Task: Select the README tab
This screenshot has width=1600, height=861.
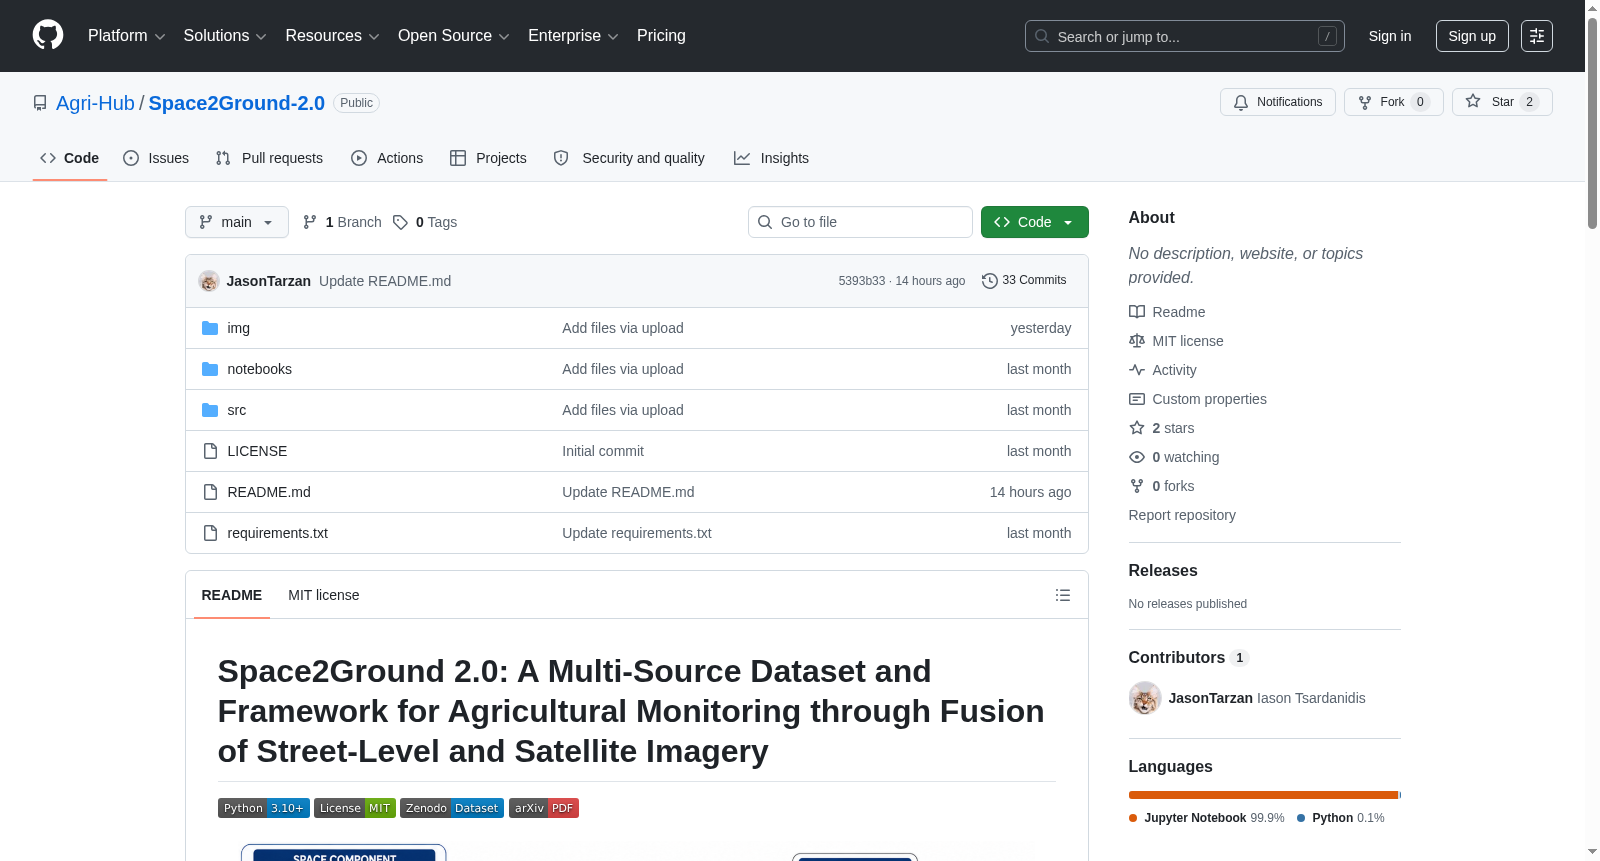Action: click(x=232, y=595)
